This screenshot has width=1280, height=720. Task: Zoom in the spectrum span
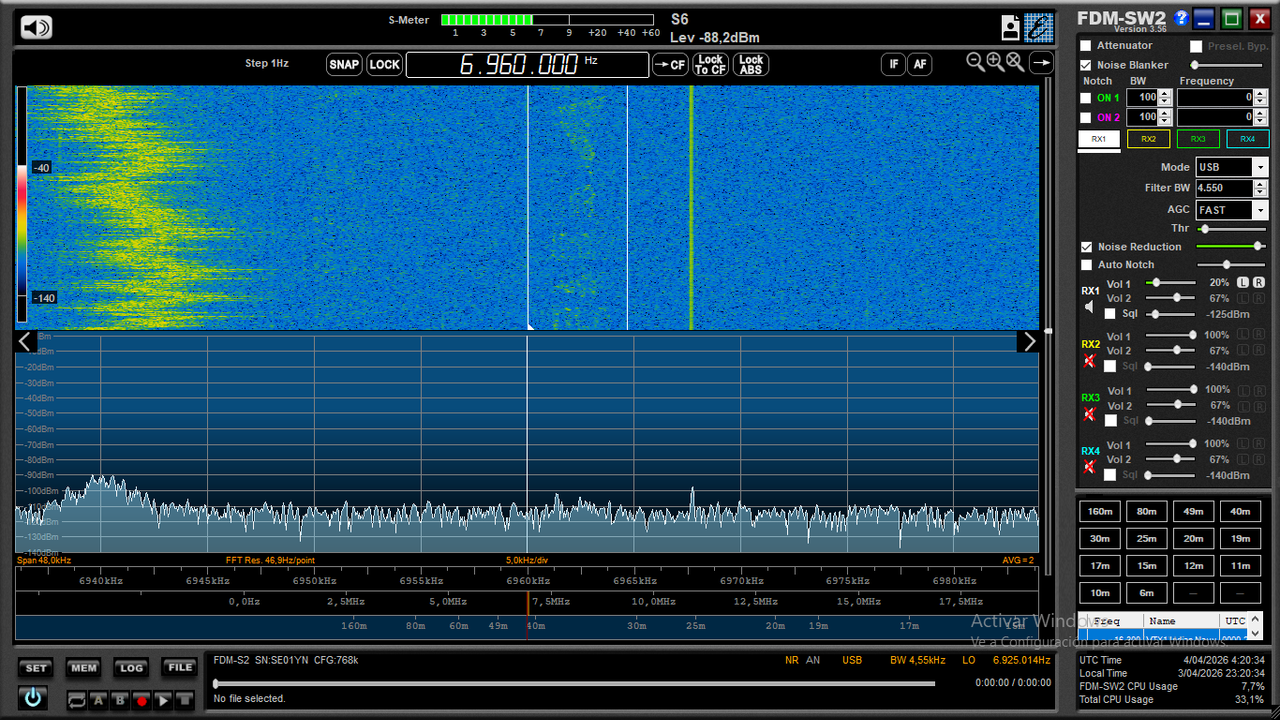pyautogui.click(x=995, y=62)
